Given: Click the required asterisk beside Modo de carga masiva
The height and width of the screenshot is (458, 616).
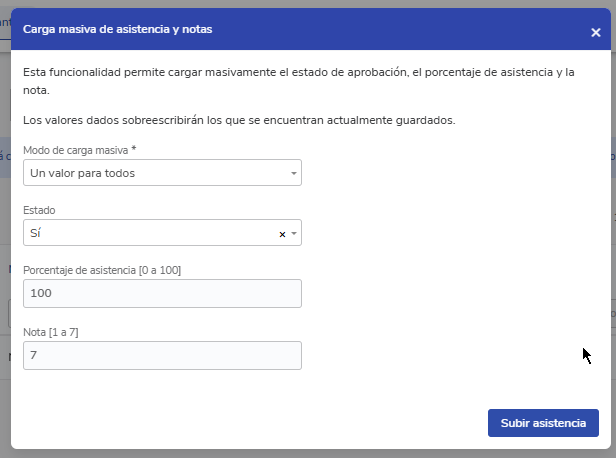Looking at the screenshot, I should point(134,149).
